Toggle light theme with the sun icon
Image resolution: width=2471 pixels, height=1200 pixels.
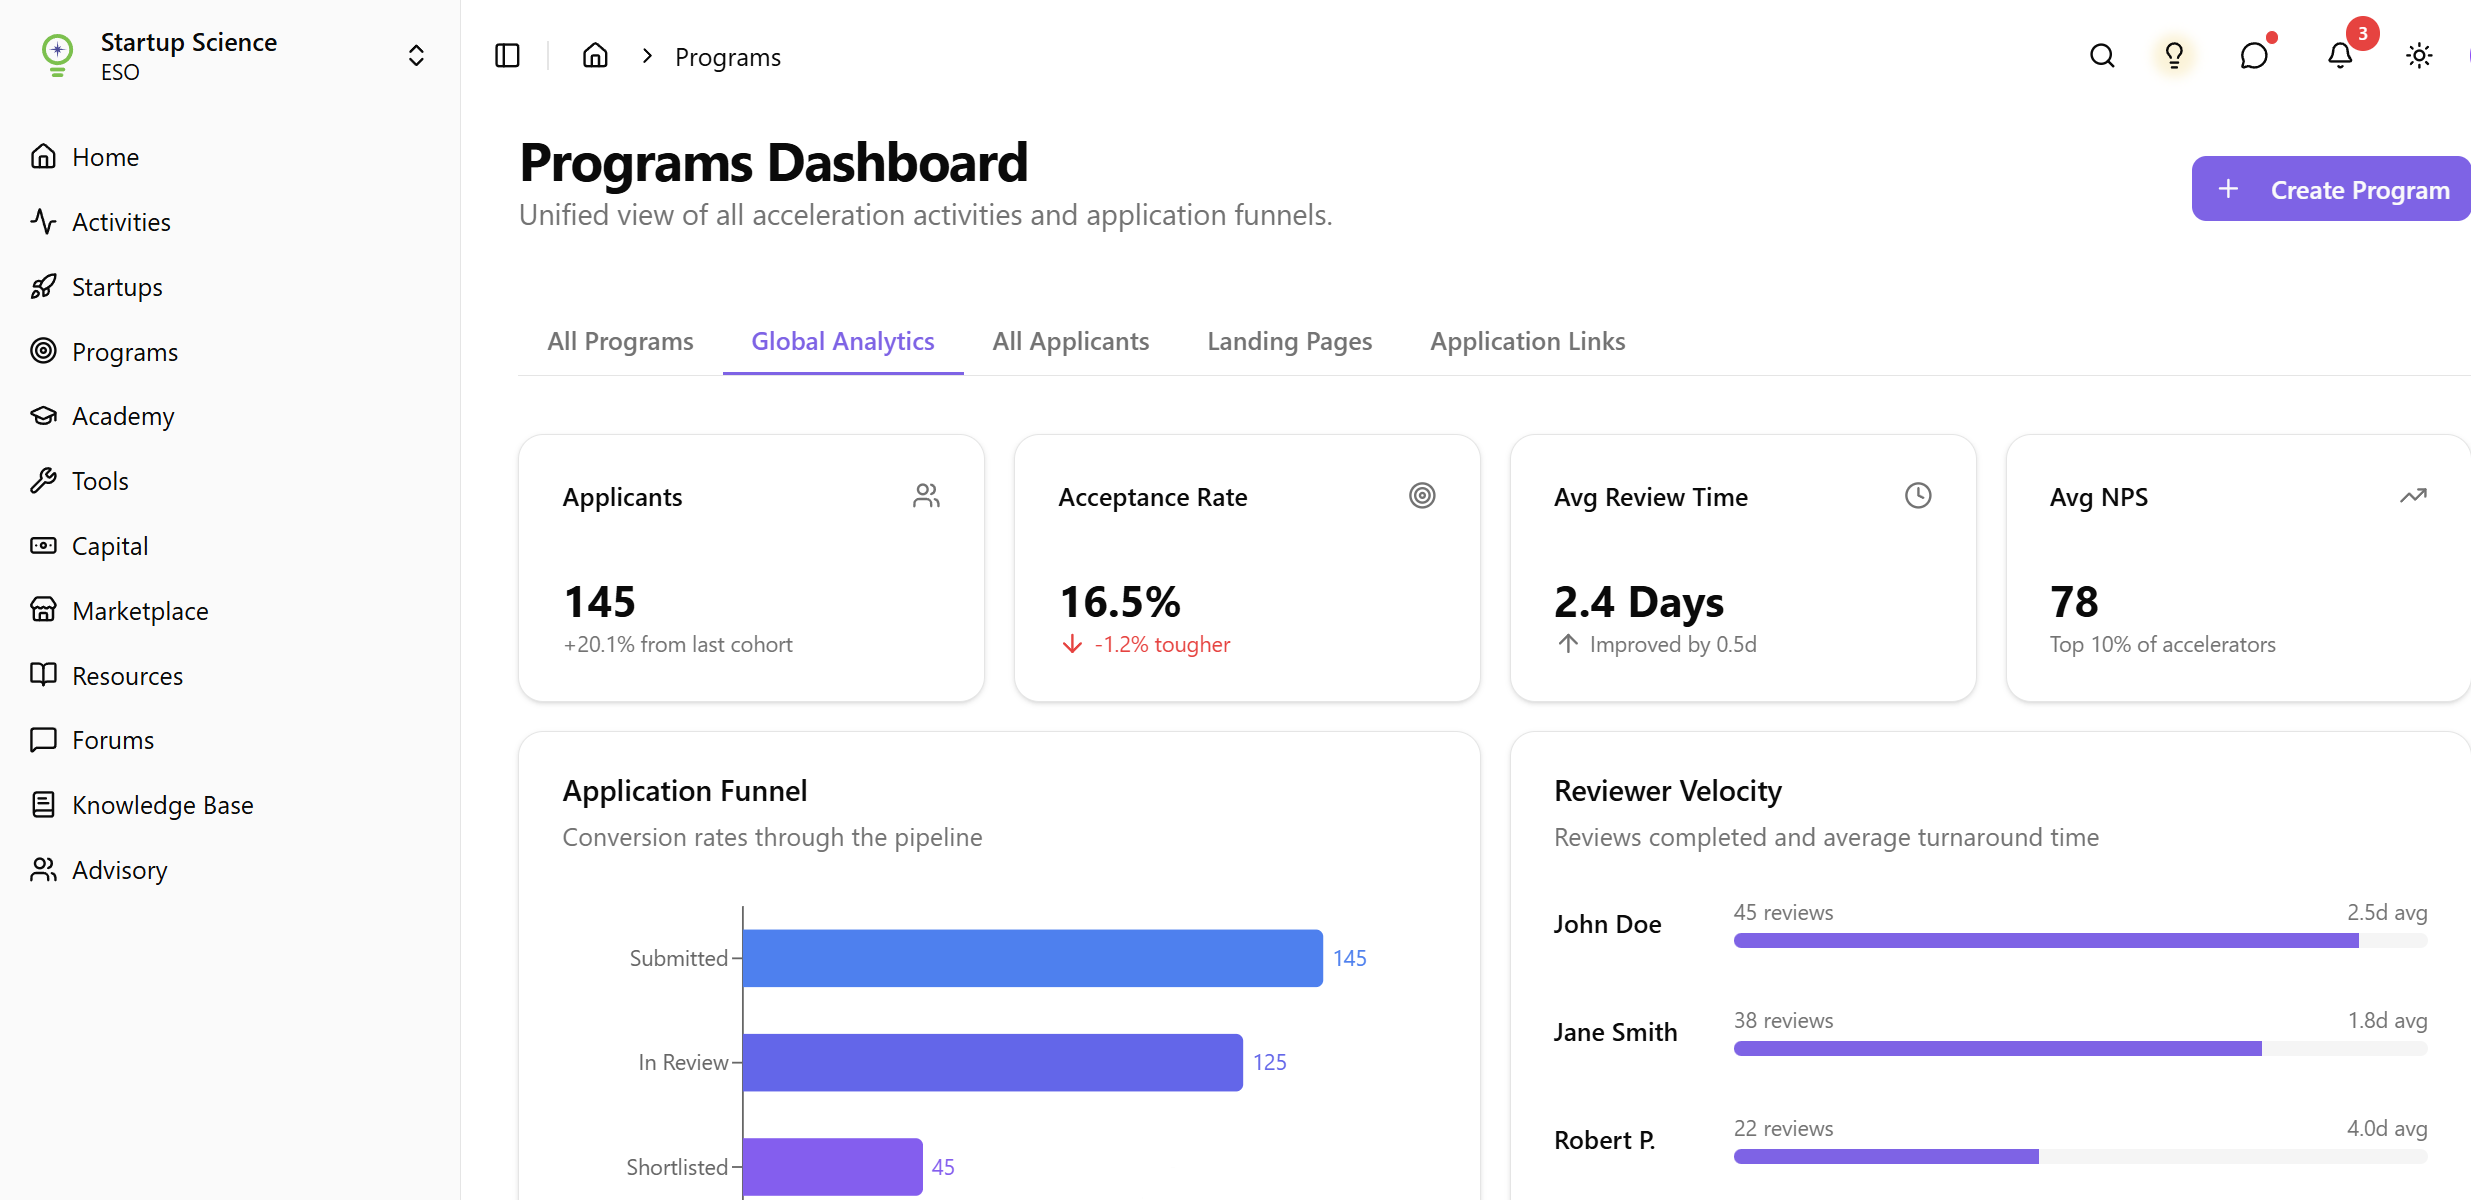[2419, 56]
